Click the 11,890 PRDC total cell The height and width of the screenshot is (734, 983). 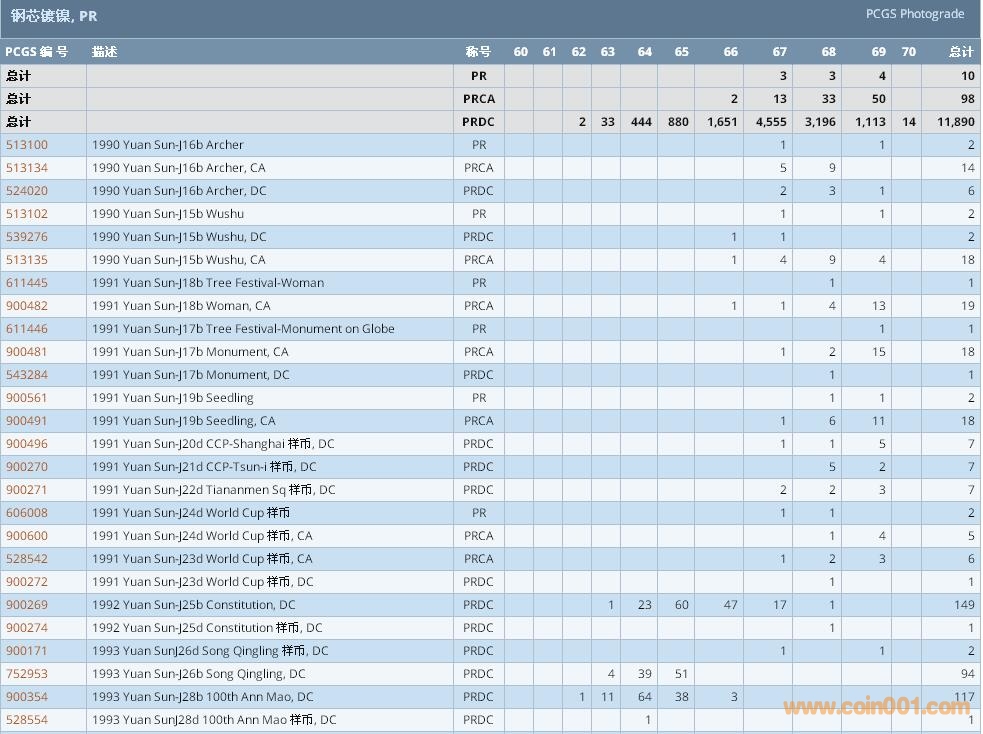[x=954, y=122]
